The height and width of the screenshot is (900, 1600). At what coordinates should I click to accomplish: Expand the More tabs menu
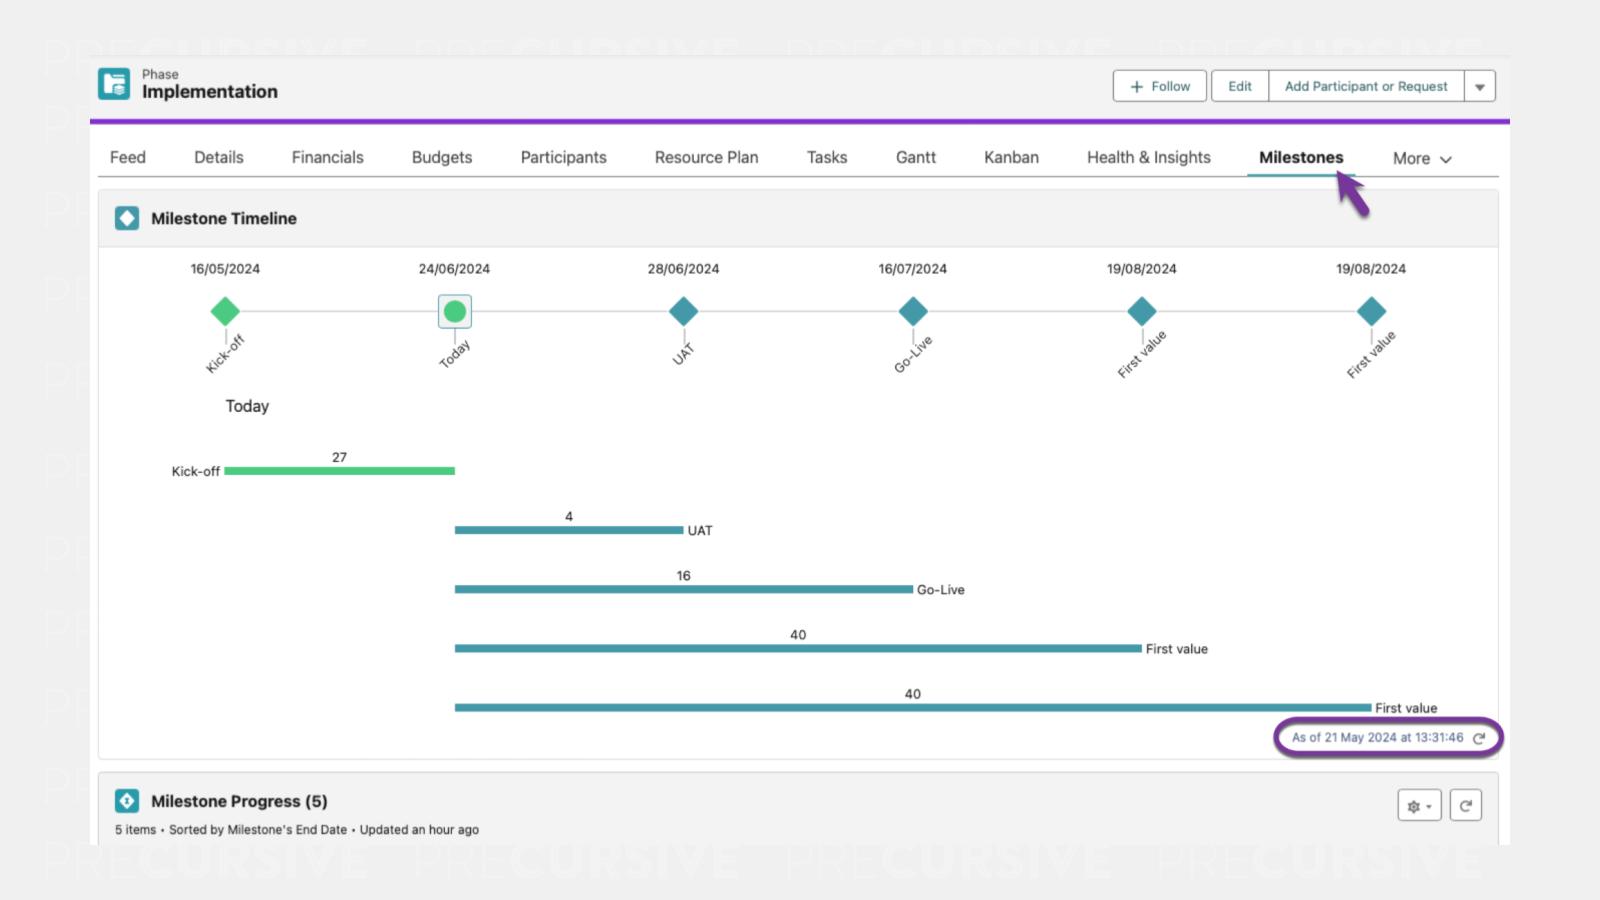click(1421, 159)
